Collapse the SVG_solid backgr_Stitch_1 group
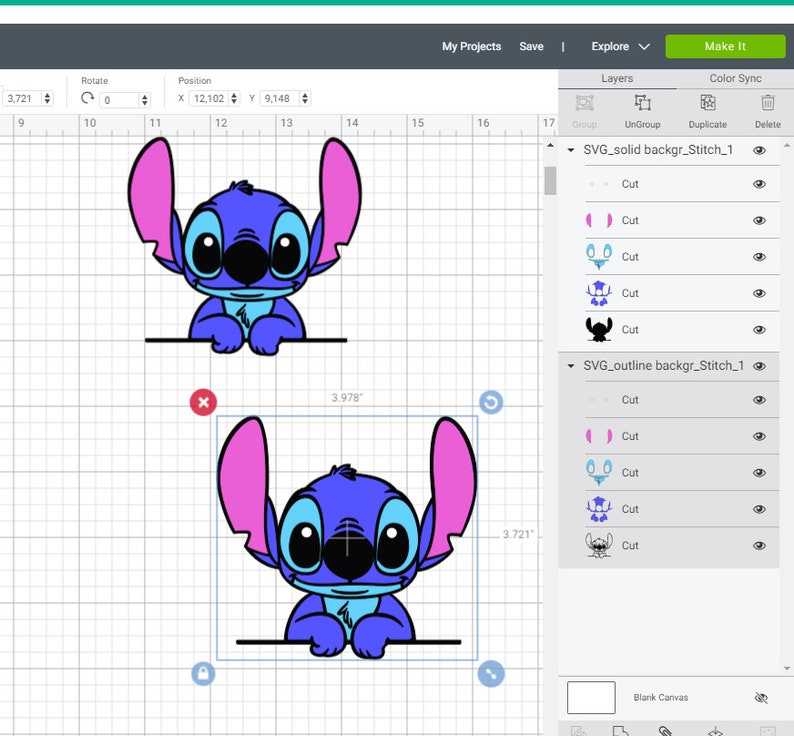 click(x=571, y=150)
